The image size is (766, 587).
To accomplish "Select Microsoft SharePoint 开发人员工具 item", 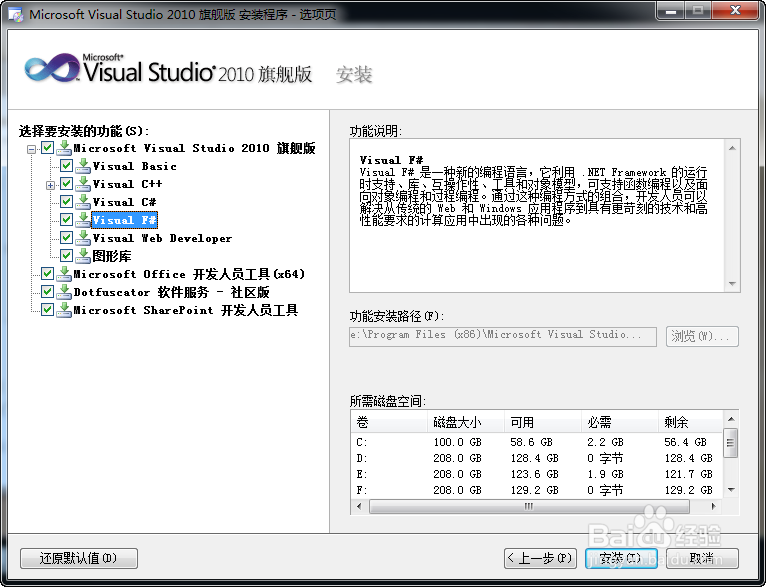I will coord(186,310).
